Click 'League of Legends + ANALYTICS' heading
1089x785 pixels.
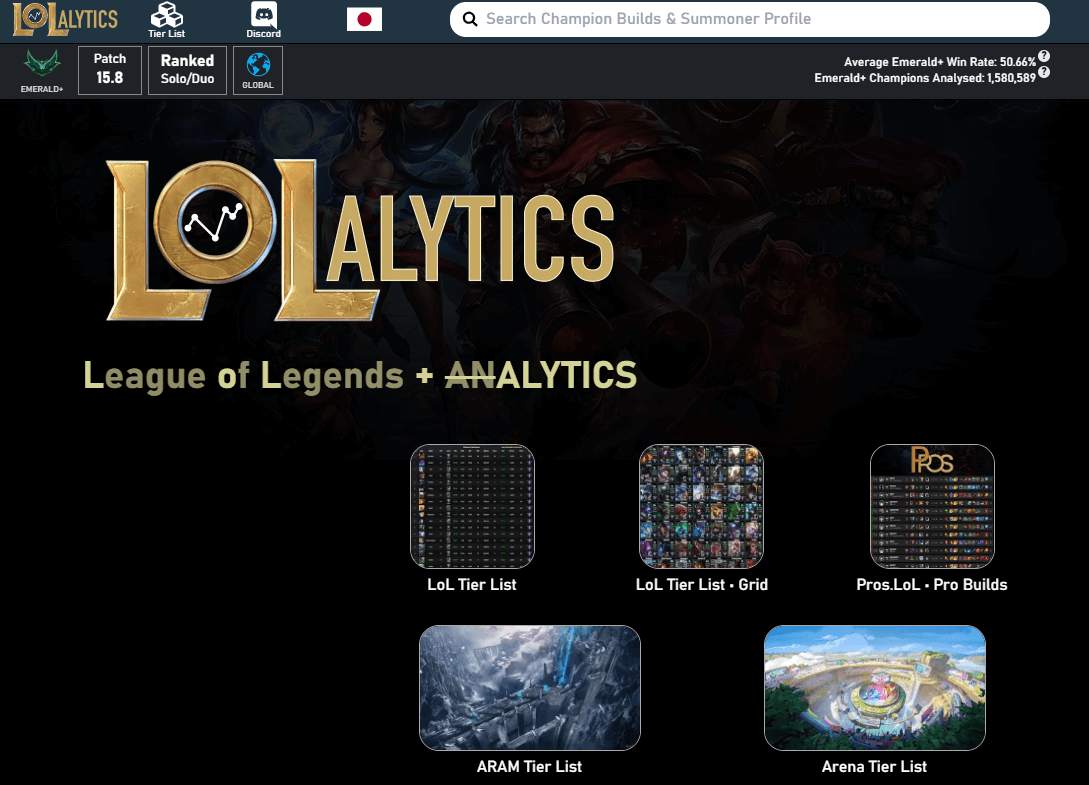click(360, 376)
